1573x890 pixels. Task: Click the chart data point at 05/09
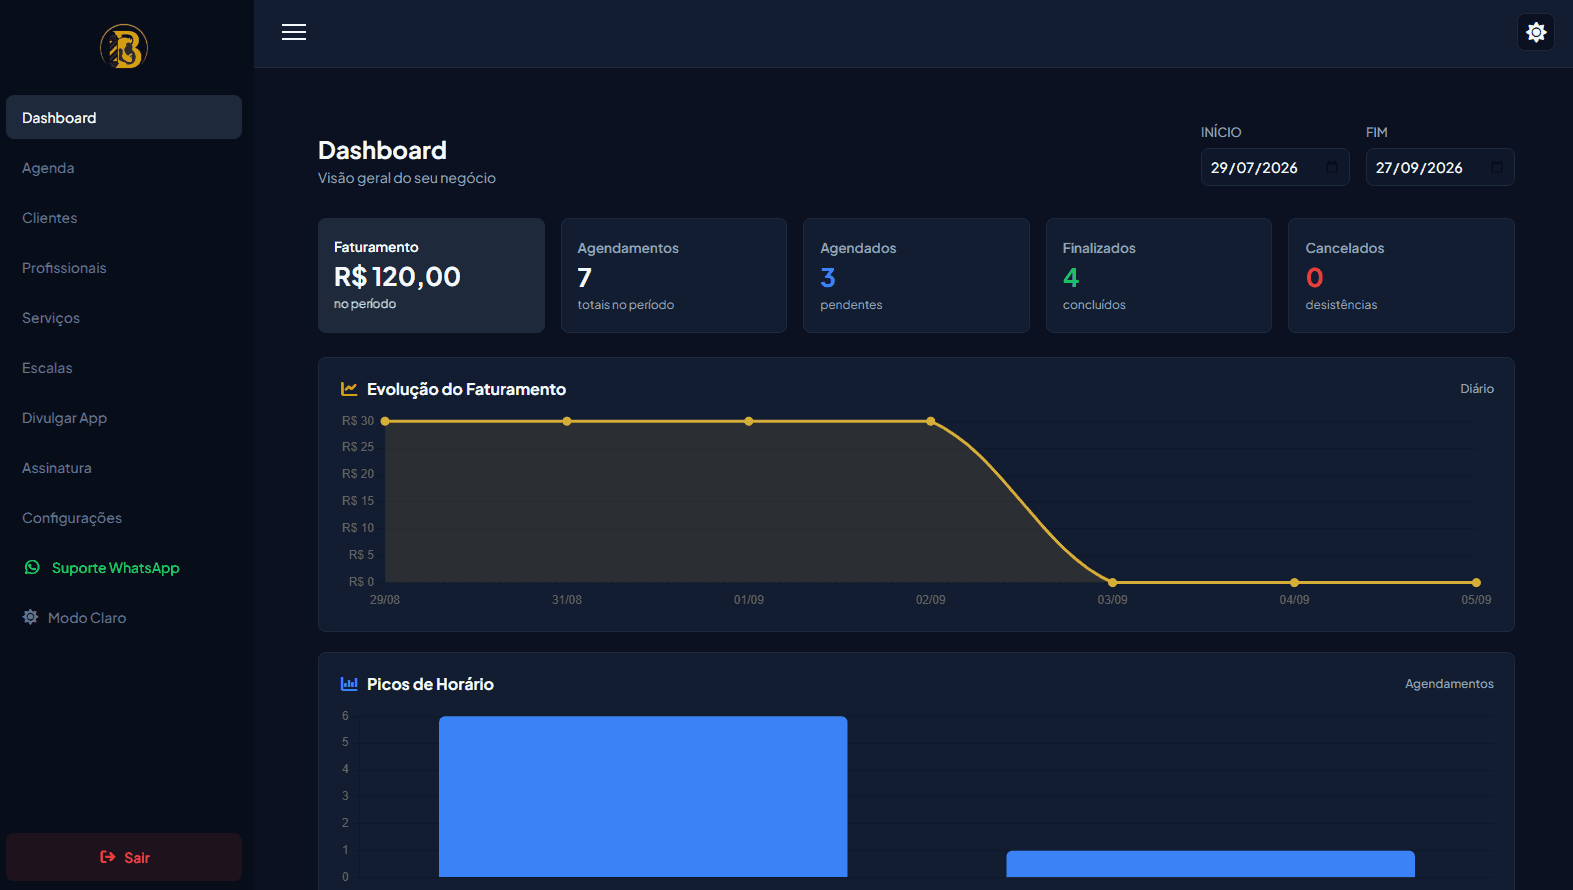[x=1476, y=582]
